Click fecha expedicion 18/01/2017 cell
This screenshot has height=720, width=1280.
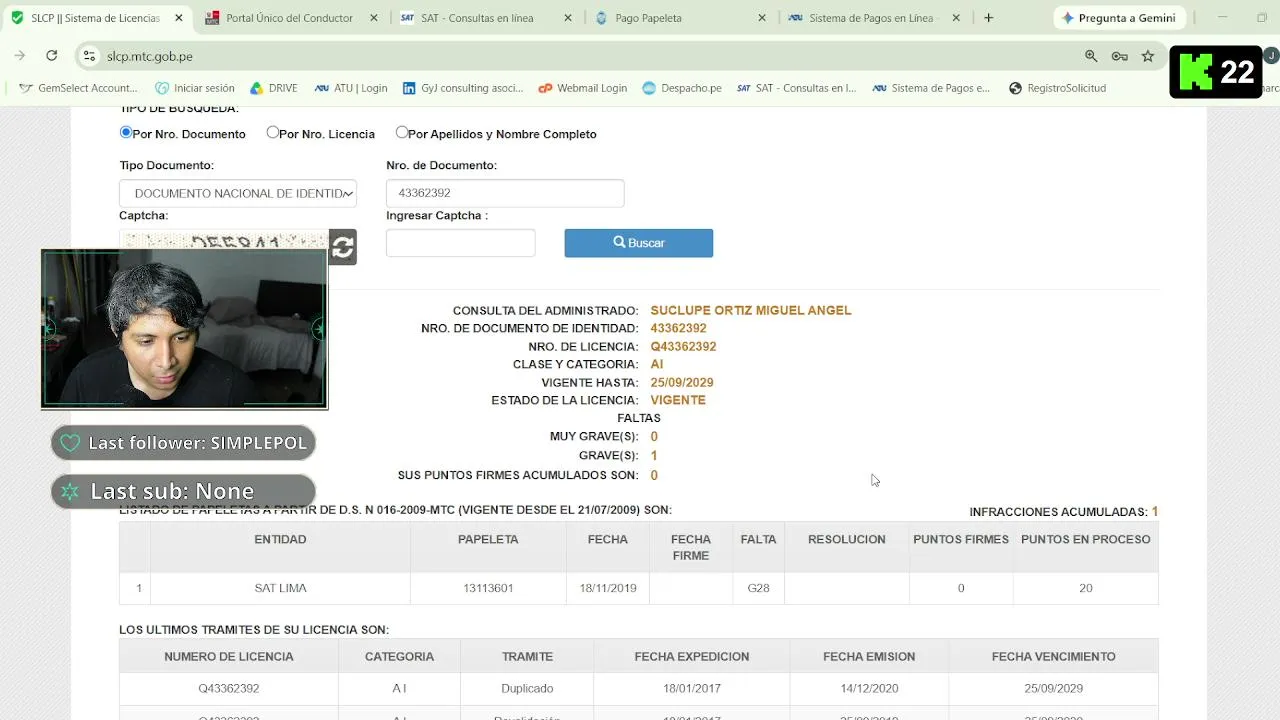click(x=692, y=688)
